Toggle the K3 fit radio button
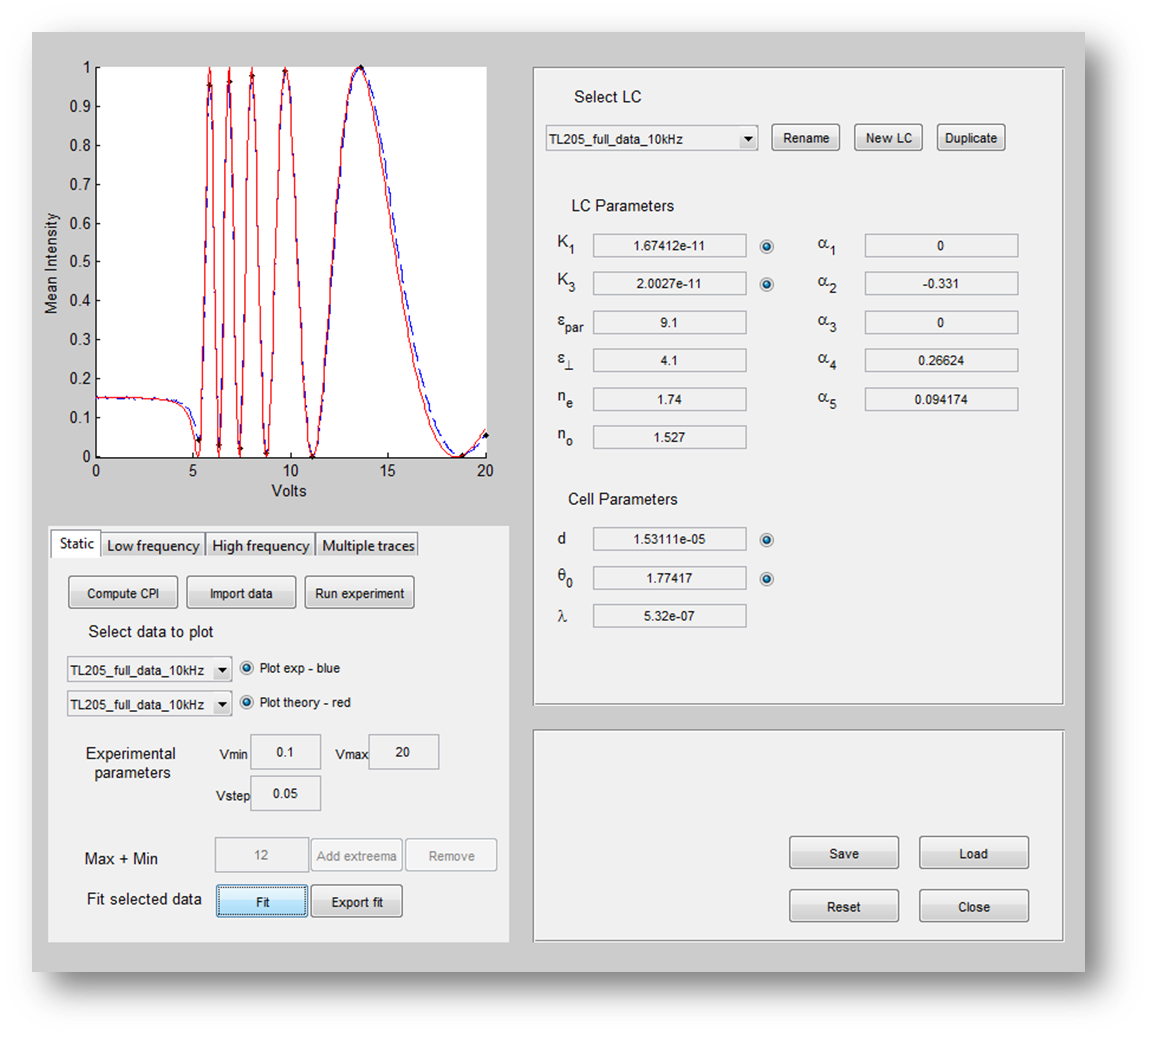 tap(766, 285)
